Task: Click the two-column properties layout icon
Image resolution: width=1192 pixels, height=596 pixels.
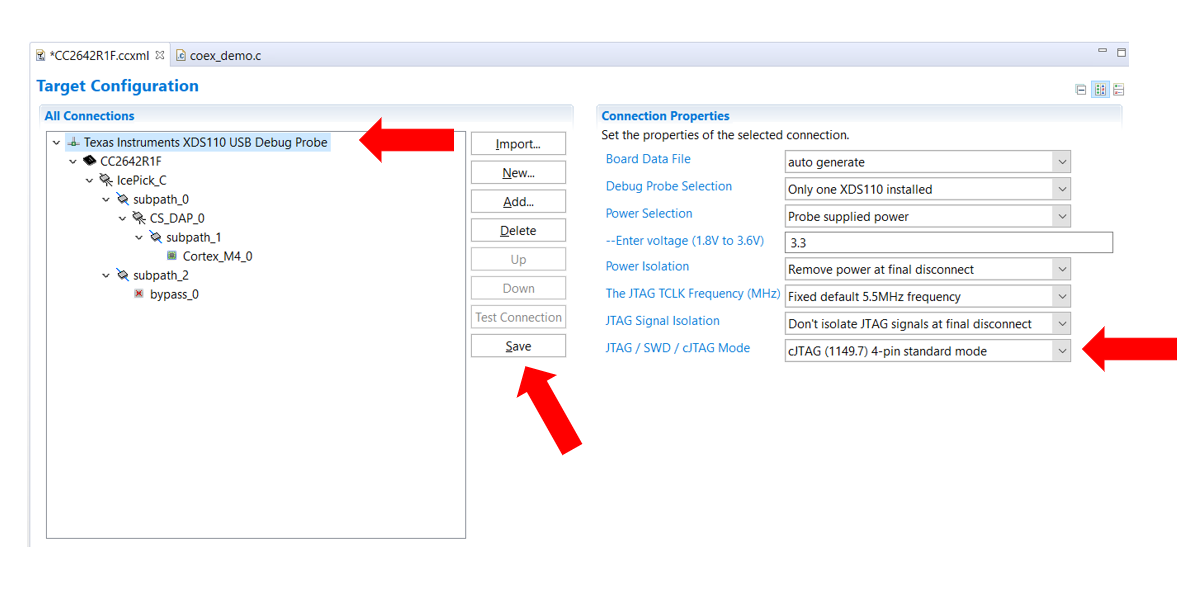Action: tap(1100, 89)
